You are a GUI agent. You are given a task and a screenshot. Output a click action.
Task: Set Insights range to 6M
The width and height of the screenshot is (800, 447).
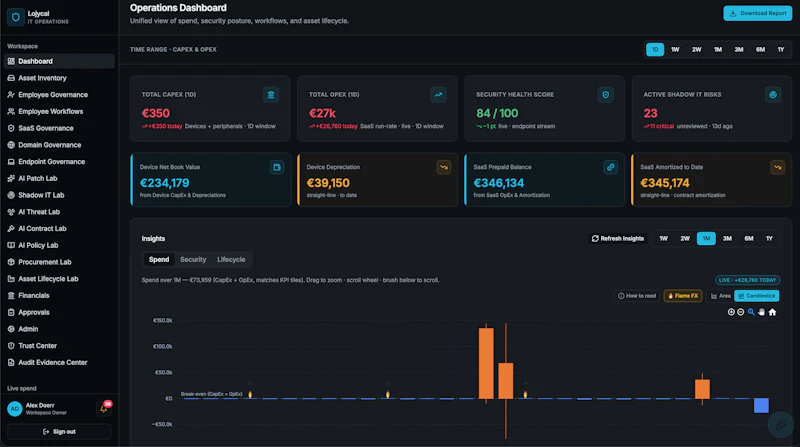[x=748, y=239]
